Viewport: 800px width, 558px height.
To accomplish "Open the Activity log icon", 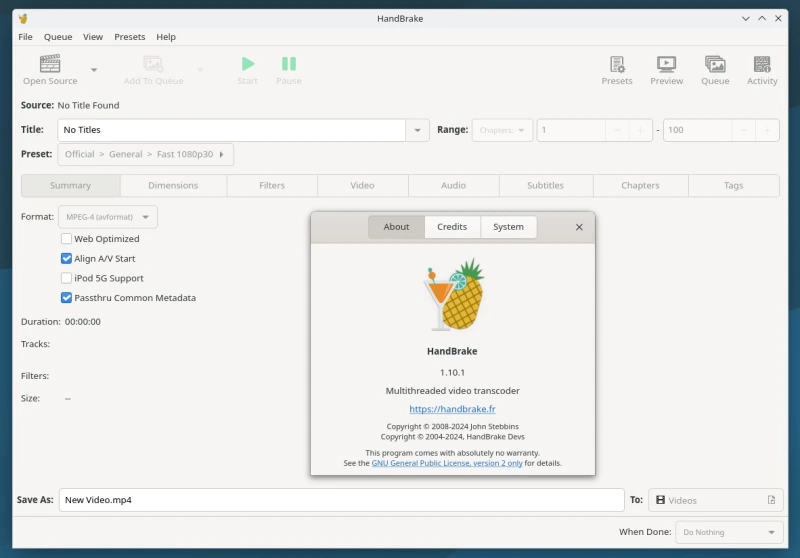I will 762,64.
